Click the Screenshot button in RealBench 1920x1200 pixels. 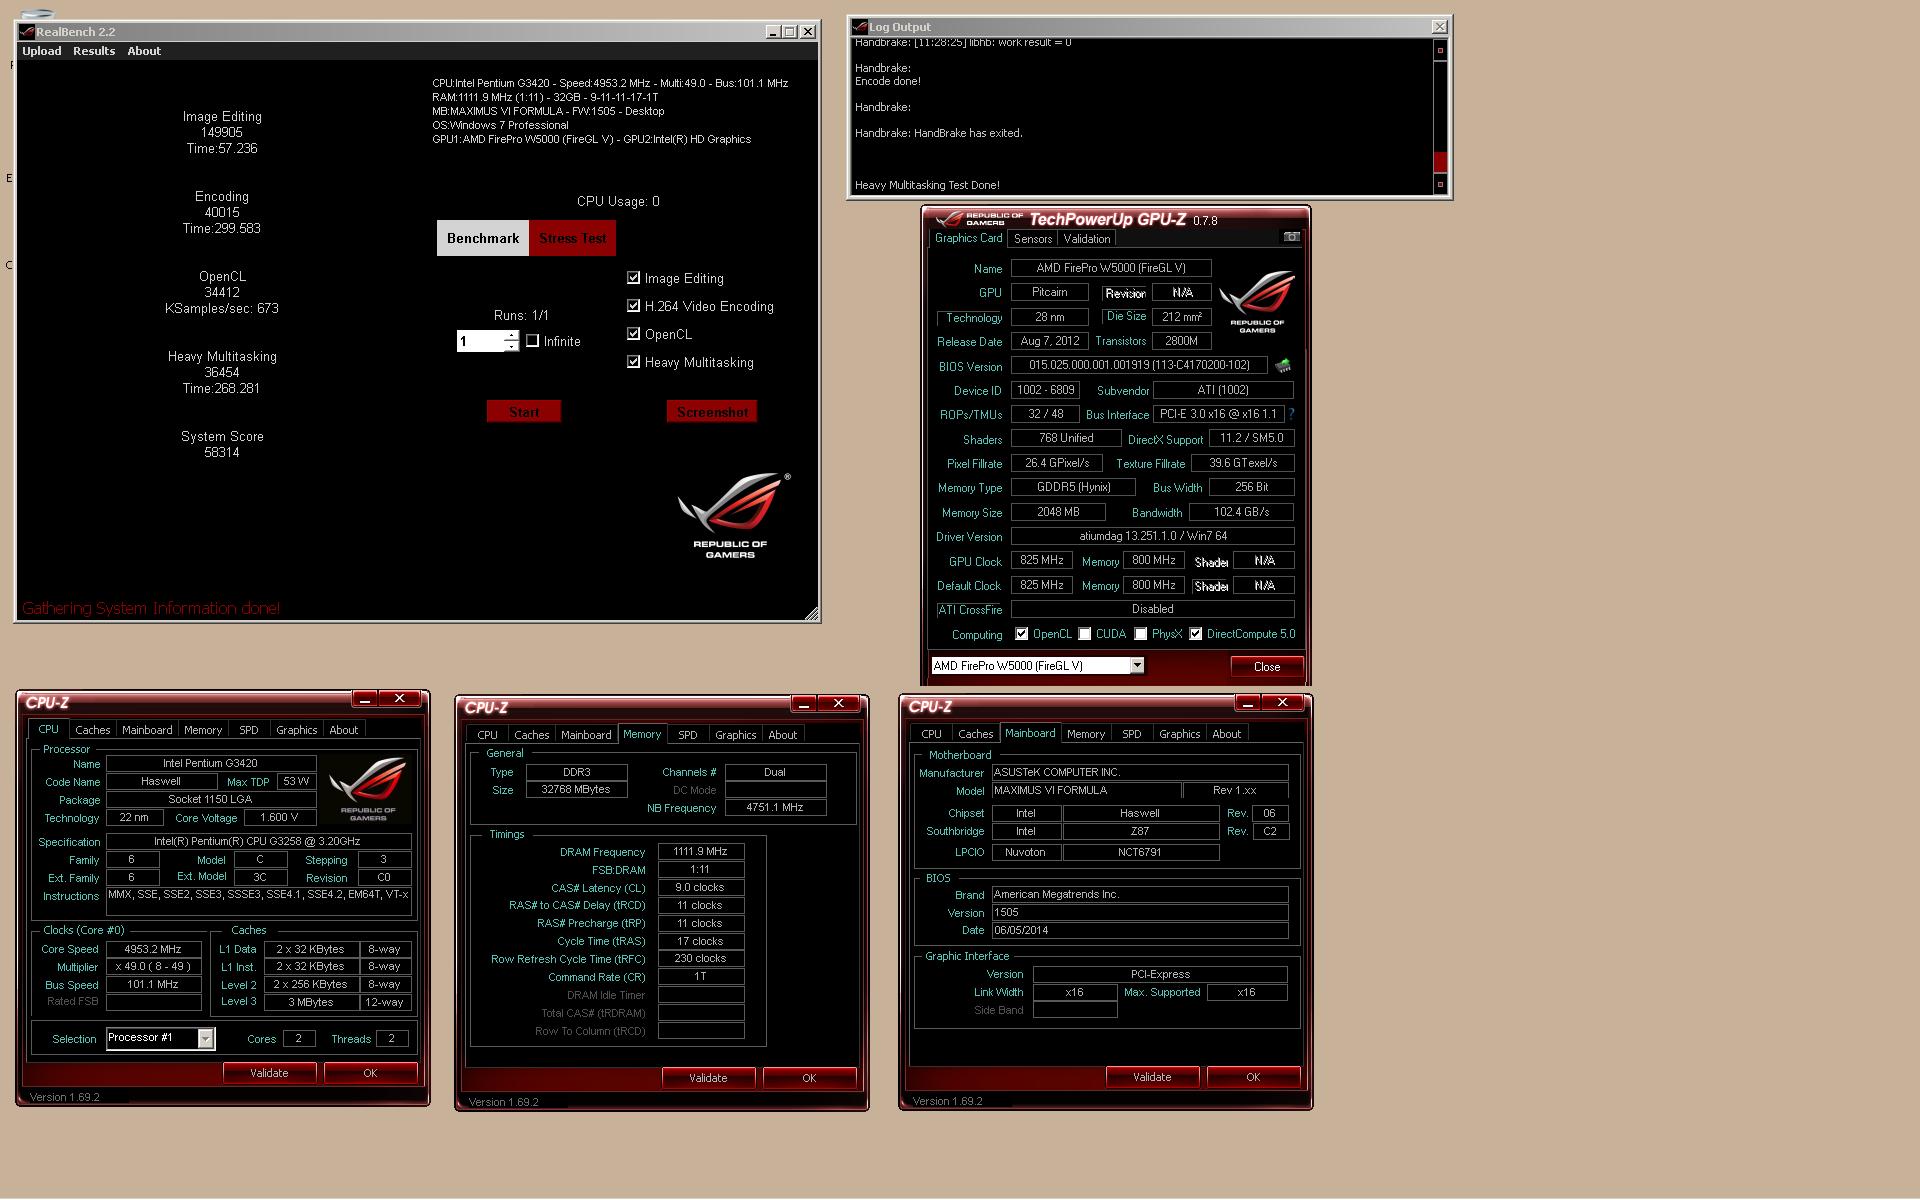coord(712,412)
